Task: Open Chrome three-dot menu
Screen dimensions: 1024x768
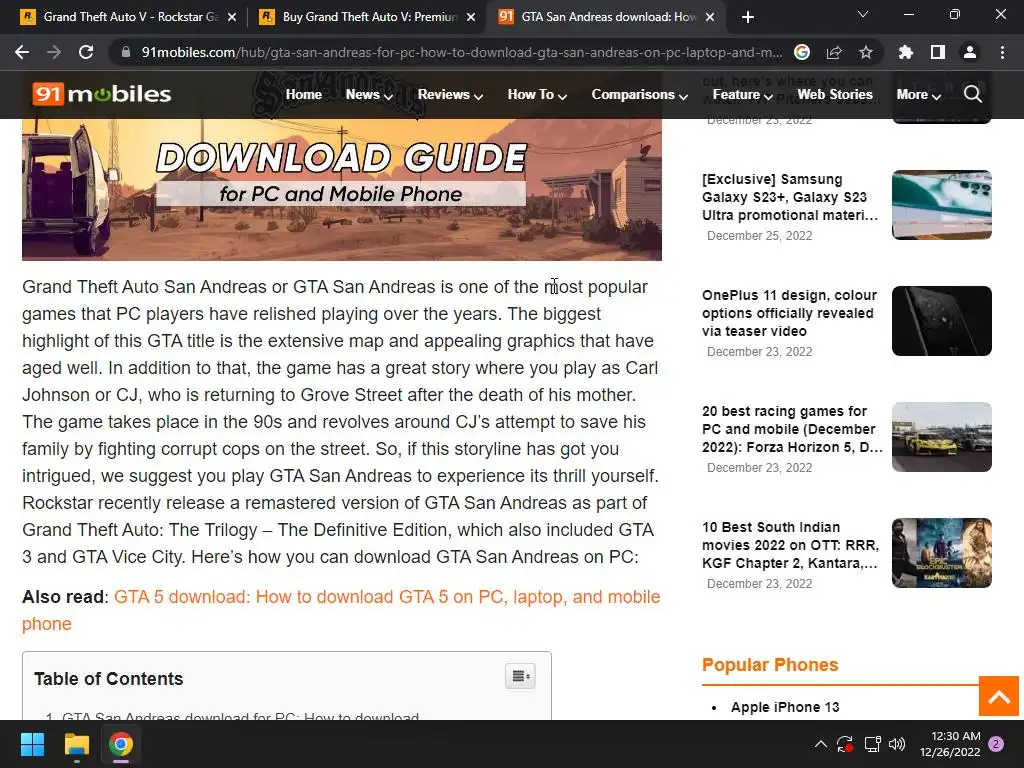Action: click(x=1002, y=52)
